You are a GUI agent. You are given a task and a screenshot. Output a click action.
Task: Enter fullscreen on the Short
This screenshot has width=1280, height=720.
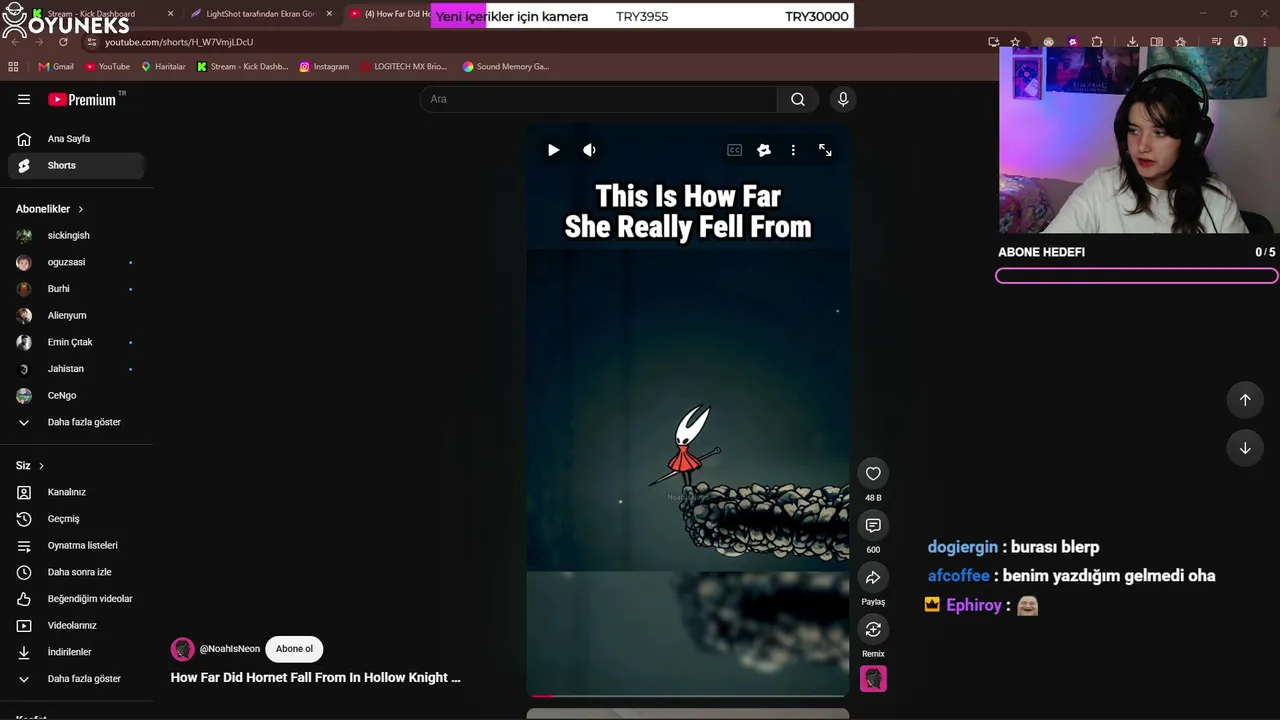(x=825, y=150)
